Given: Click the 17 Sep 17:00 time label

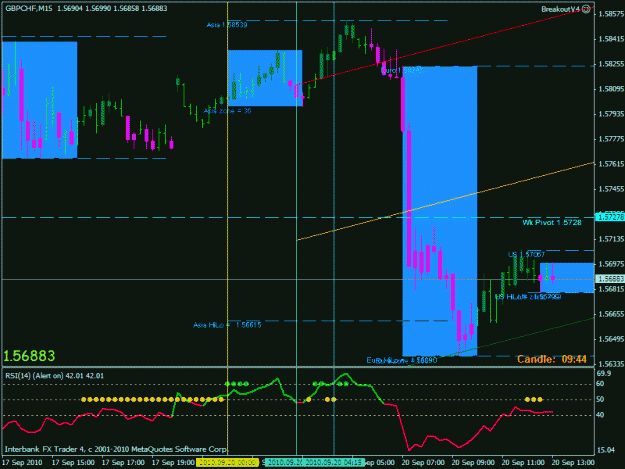Looking at the screenshot, I should 123,463.
